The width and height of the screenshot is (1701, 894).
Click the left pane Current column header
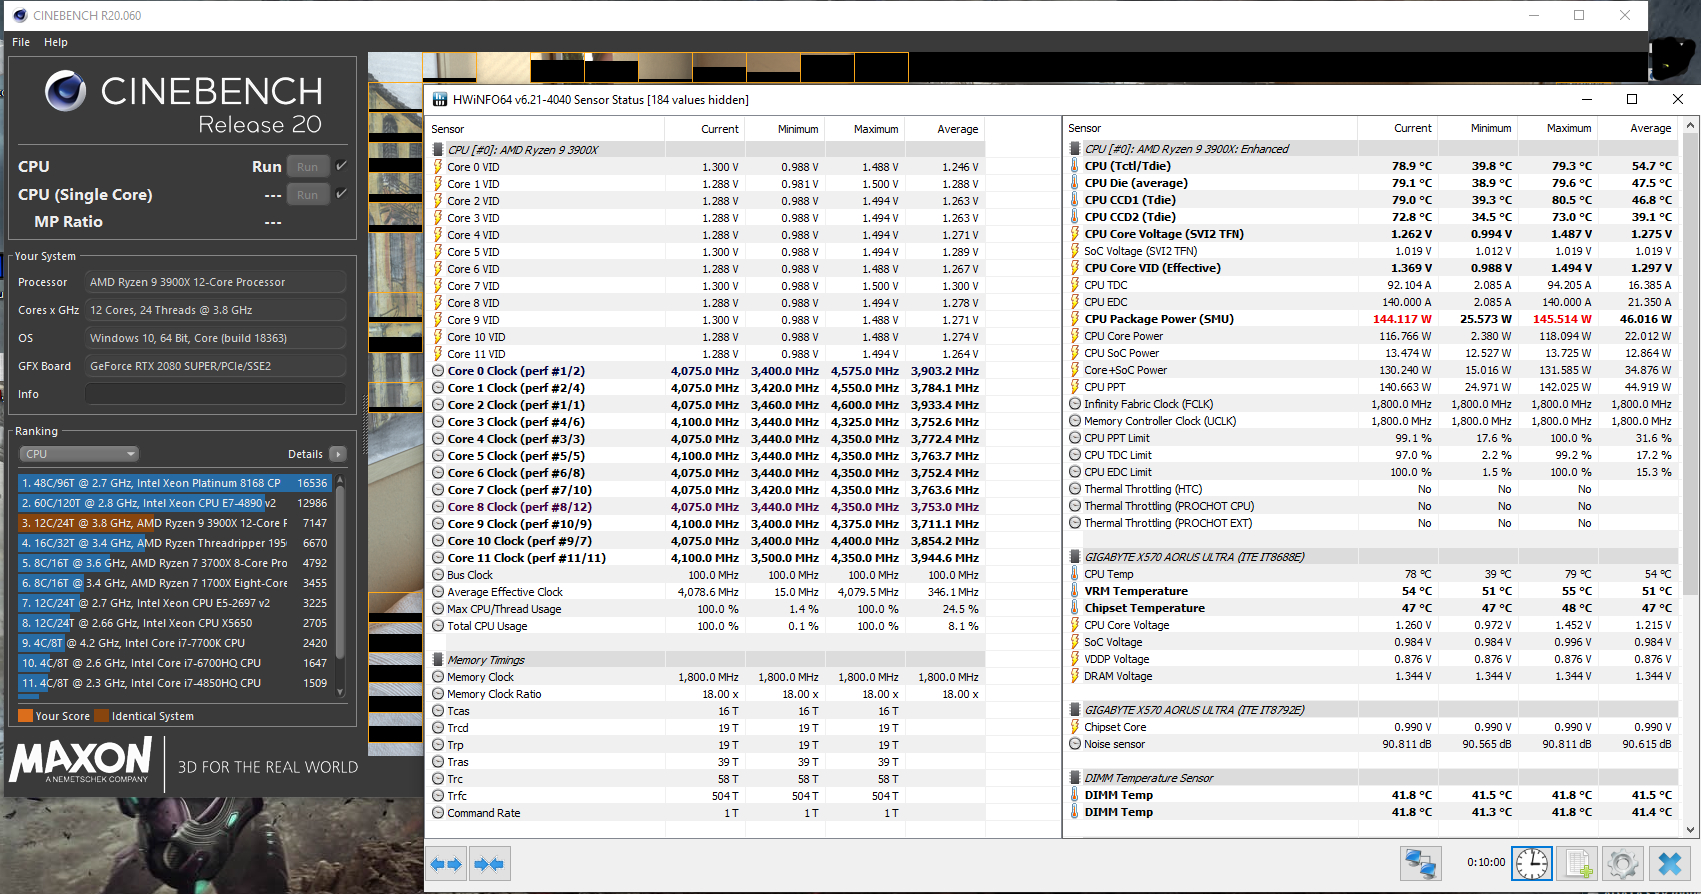coord(720,129)
